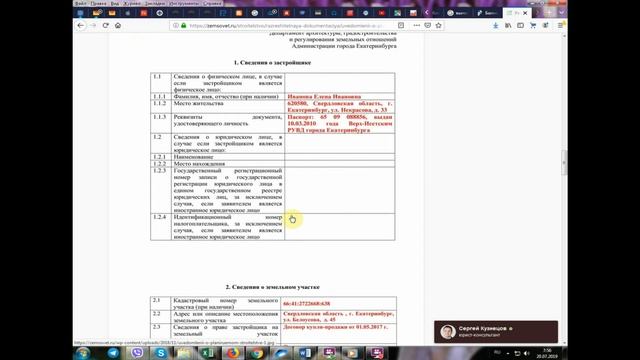The image size is (640, 360).
Task: Open Skype from the taskbar
Action: pos(161,353)
